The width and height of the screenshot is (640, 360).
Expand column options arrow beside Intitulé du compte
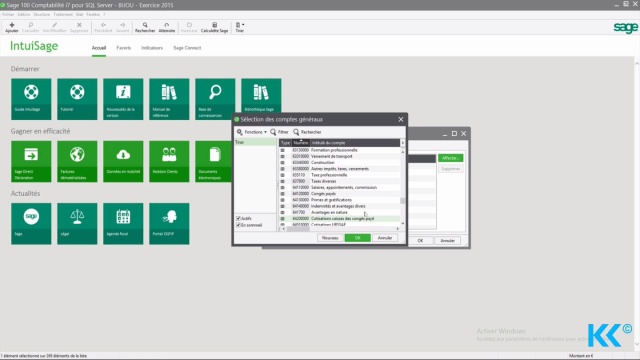tap(402, 143)
